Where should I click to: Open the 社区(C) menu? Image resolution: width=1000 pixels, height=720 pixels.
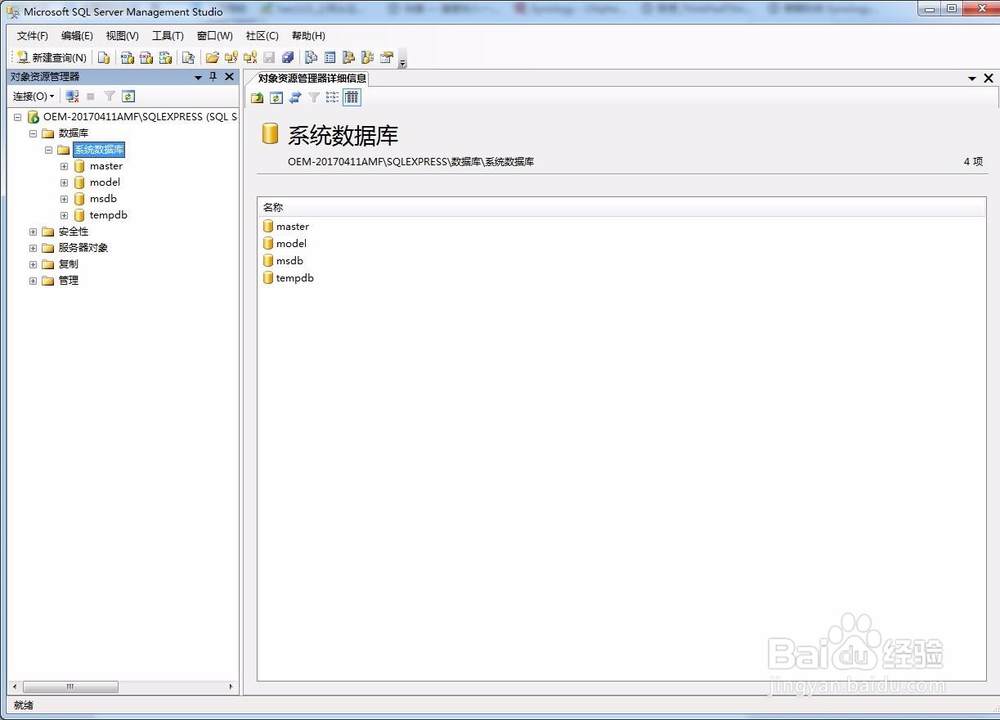(x=262, y=36)
